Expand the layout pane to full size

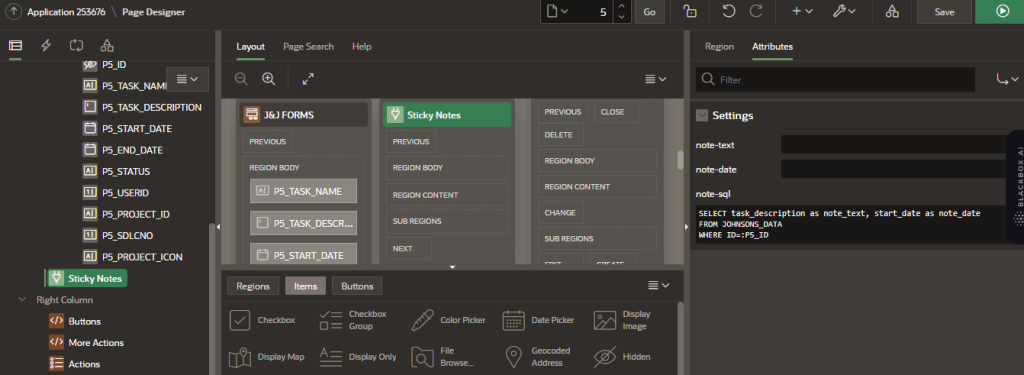point(308,79)
